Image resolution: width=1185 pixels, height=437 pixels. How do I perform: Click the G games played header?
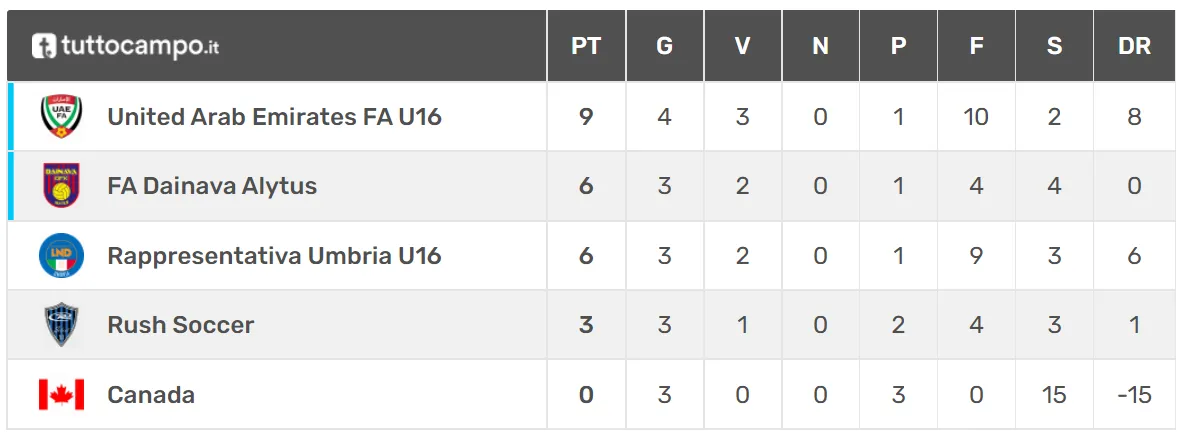(664, 46)
